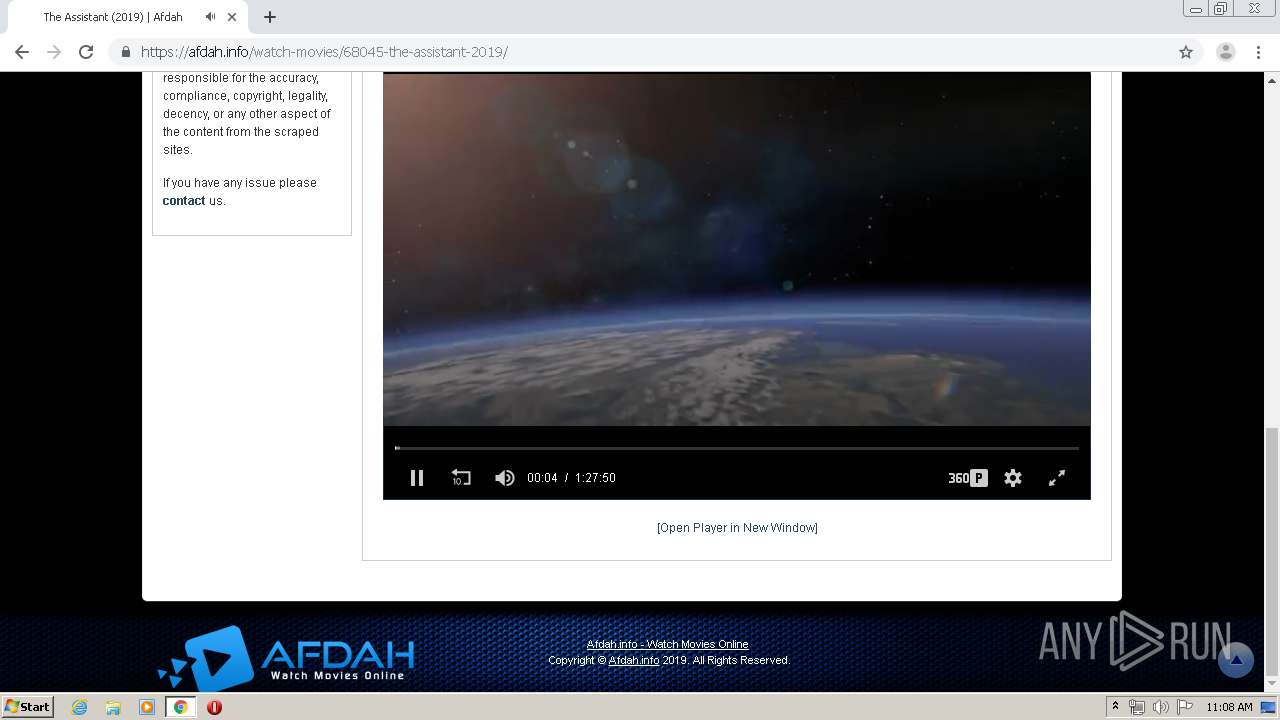Click page vertical scrollbar thumb
The image size is (1280, 720).
[x=1271, y=551]
